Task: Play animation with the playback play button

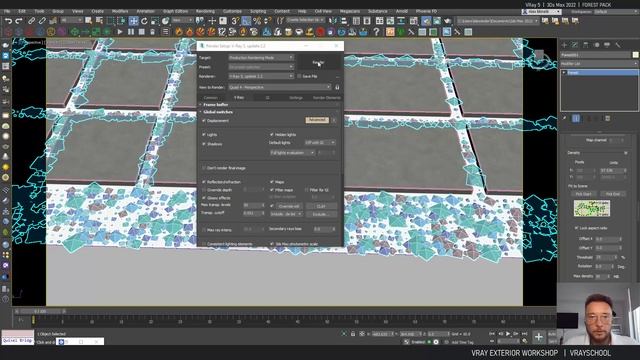Action: point(508,334)
